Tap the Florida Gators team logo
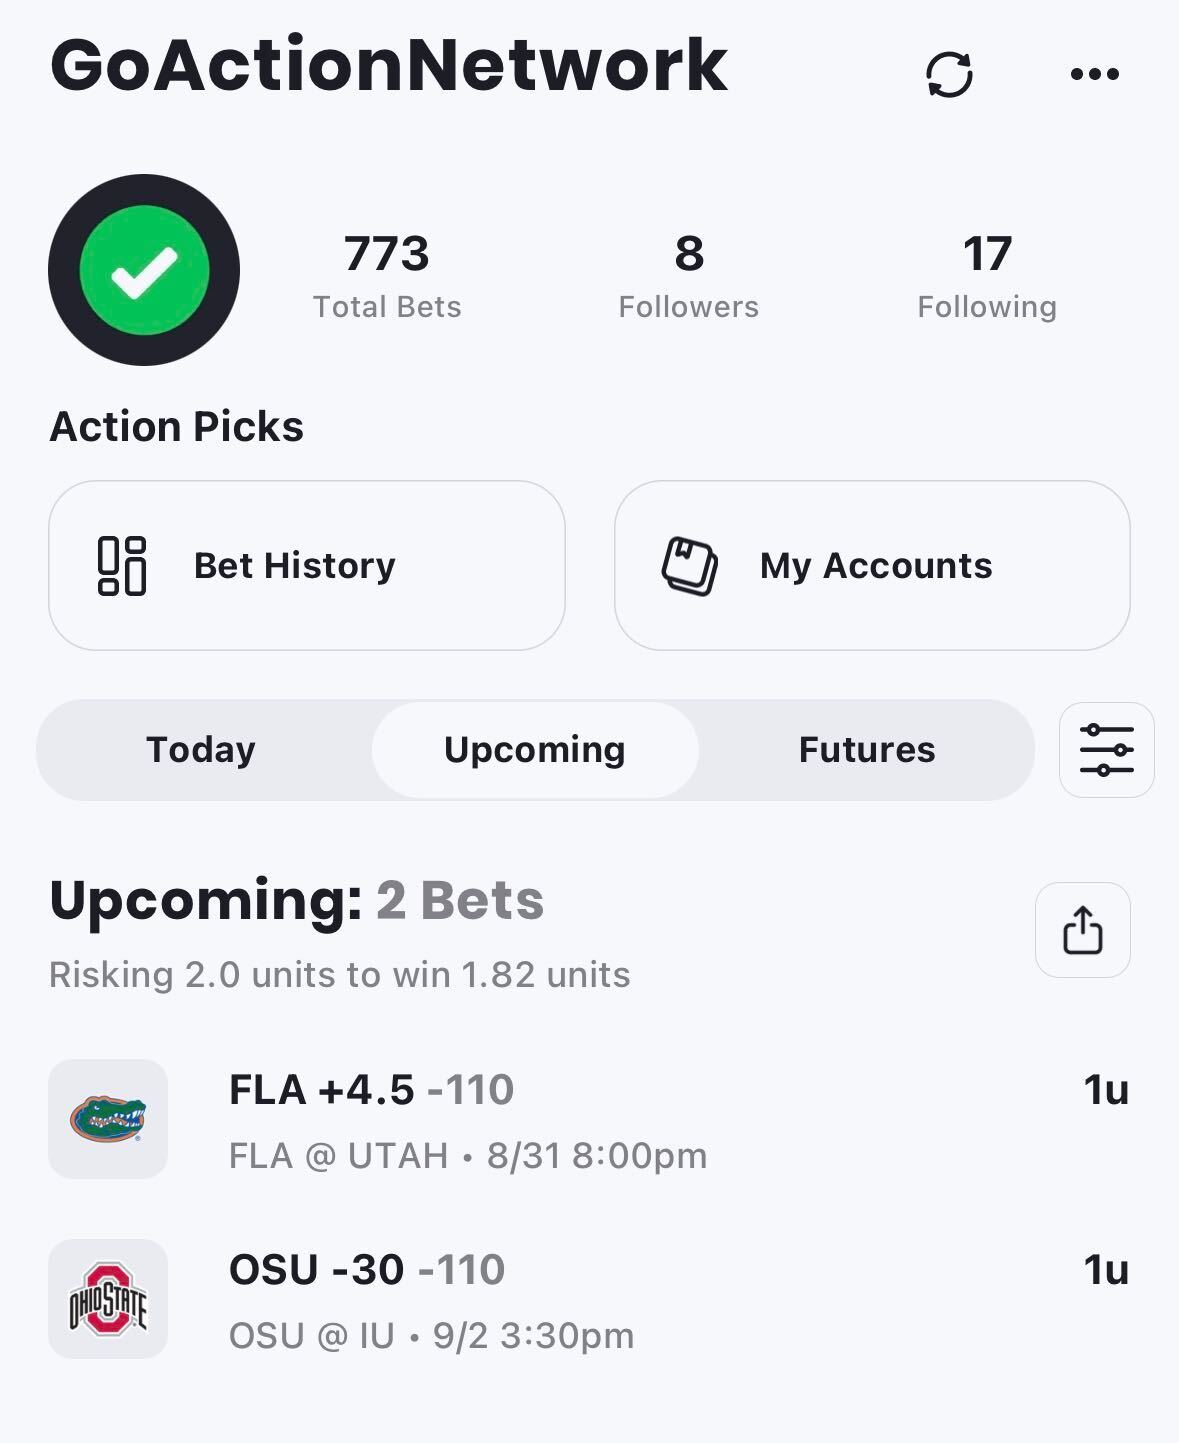Viewport: 1179px width, 1443px height. point(108,1119)
